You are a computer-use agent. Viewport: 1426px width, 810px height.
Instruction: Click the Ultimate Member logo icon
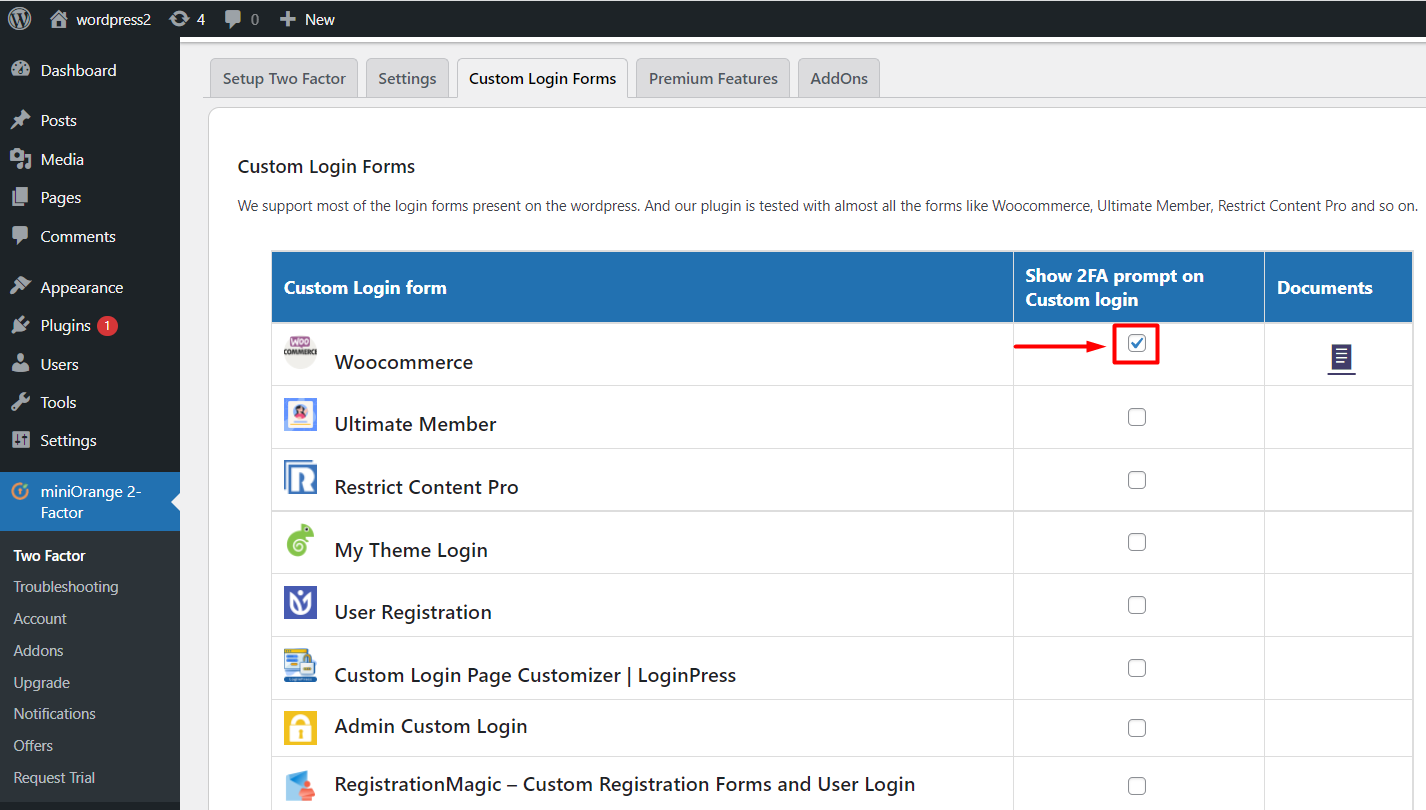coord(300,414)
